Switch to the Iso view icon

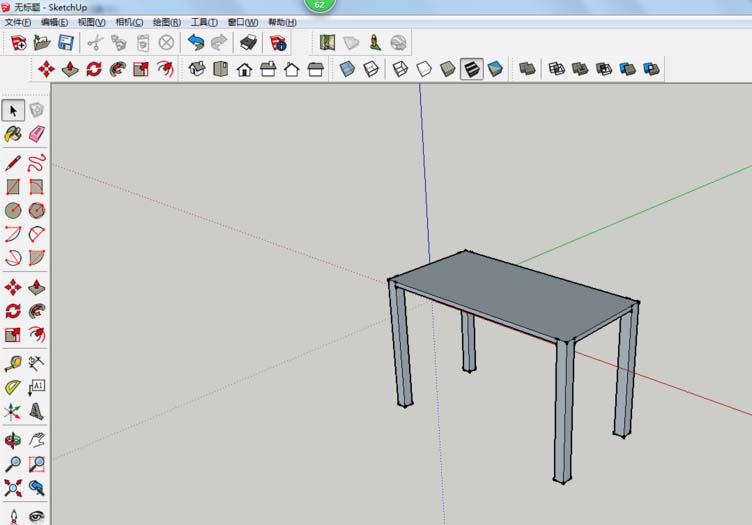197,69
